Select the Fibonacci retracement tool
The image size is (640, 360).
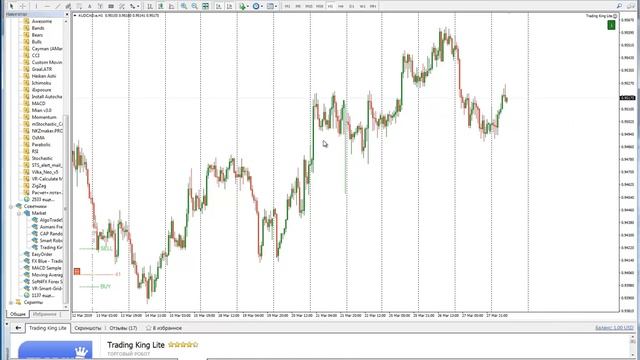pyautogui.click(x=79, y=6)
